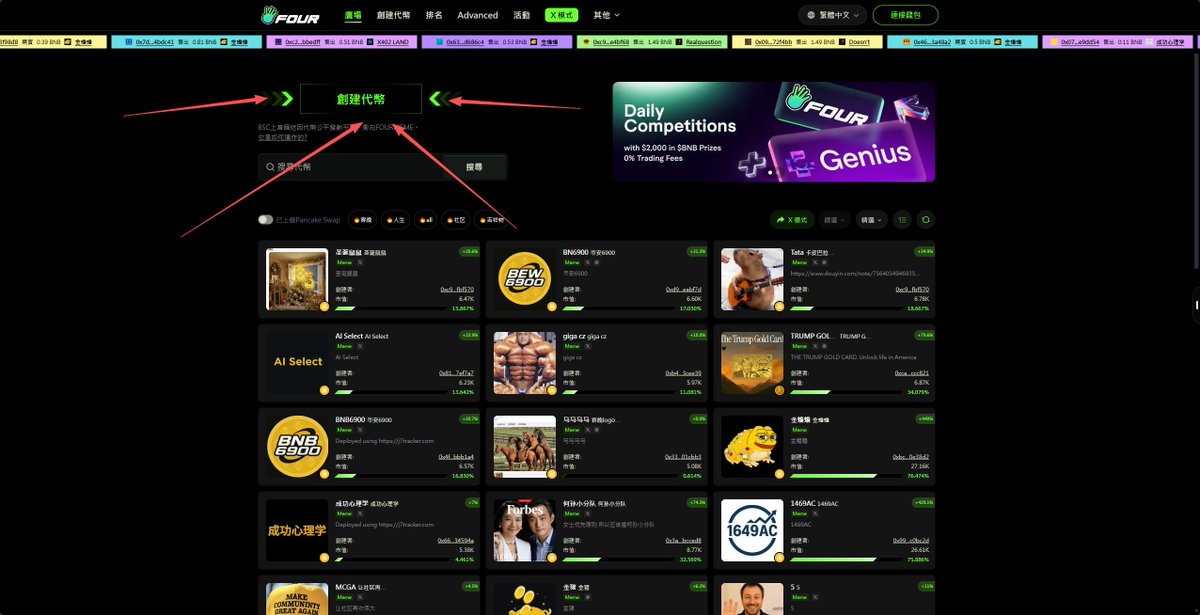Toggle the 已上線Pancake Swap switch
The width and height of the screenshot is (1200, 615).
(265, 219)
